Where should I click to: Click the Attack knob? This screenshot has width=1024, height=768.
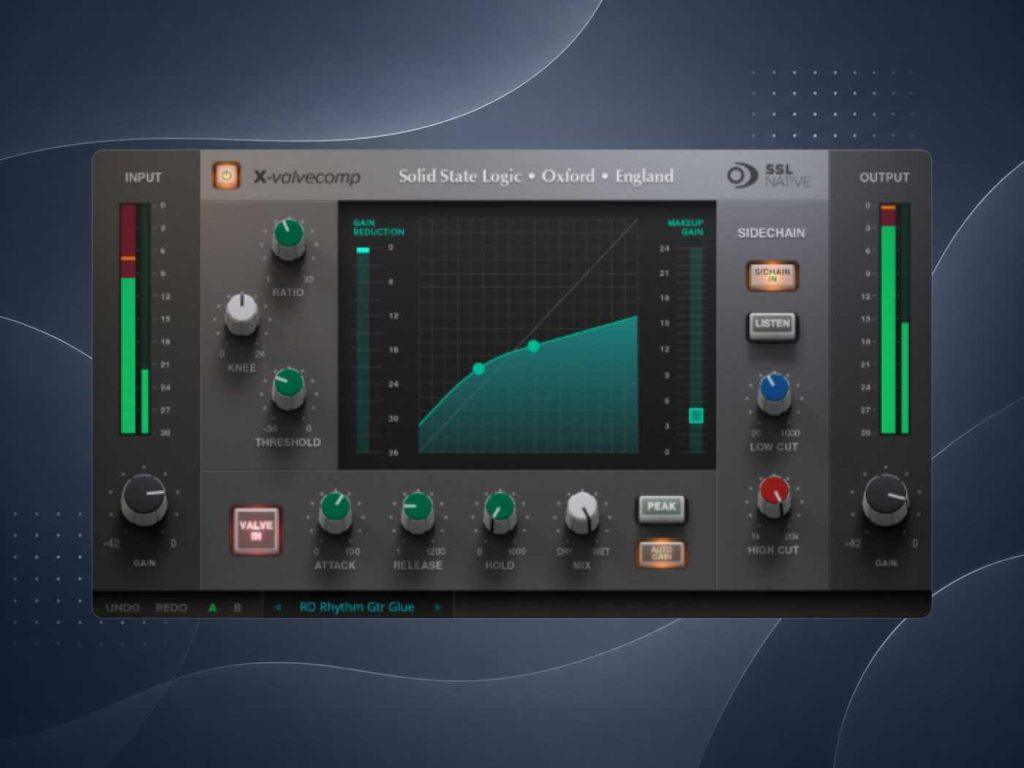[335, 512]
